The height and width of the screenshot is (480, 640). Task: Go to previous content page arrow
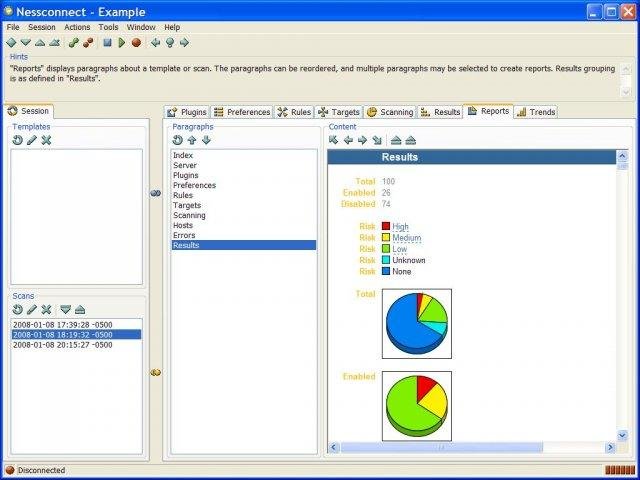[x=348, y=140]
